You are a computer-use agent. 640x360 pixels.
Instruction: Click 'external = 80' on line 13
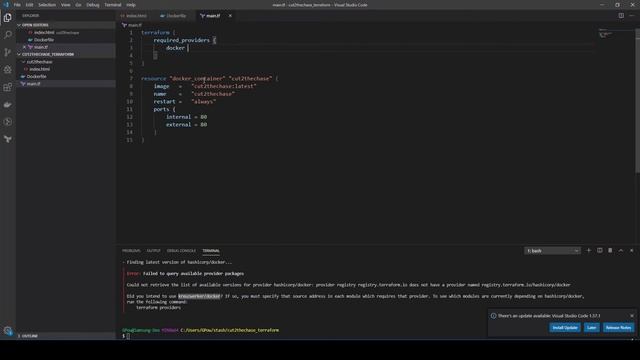[x=186, y=124]
